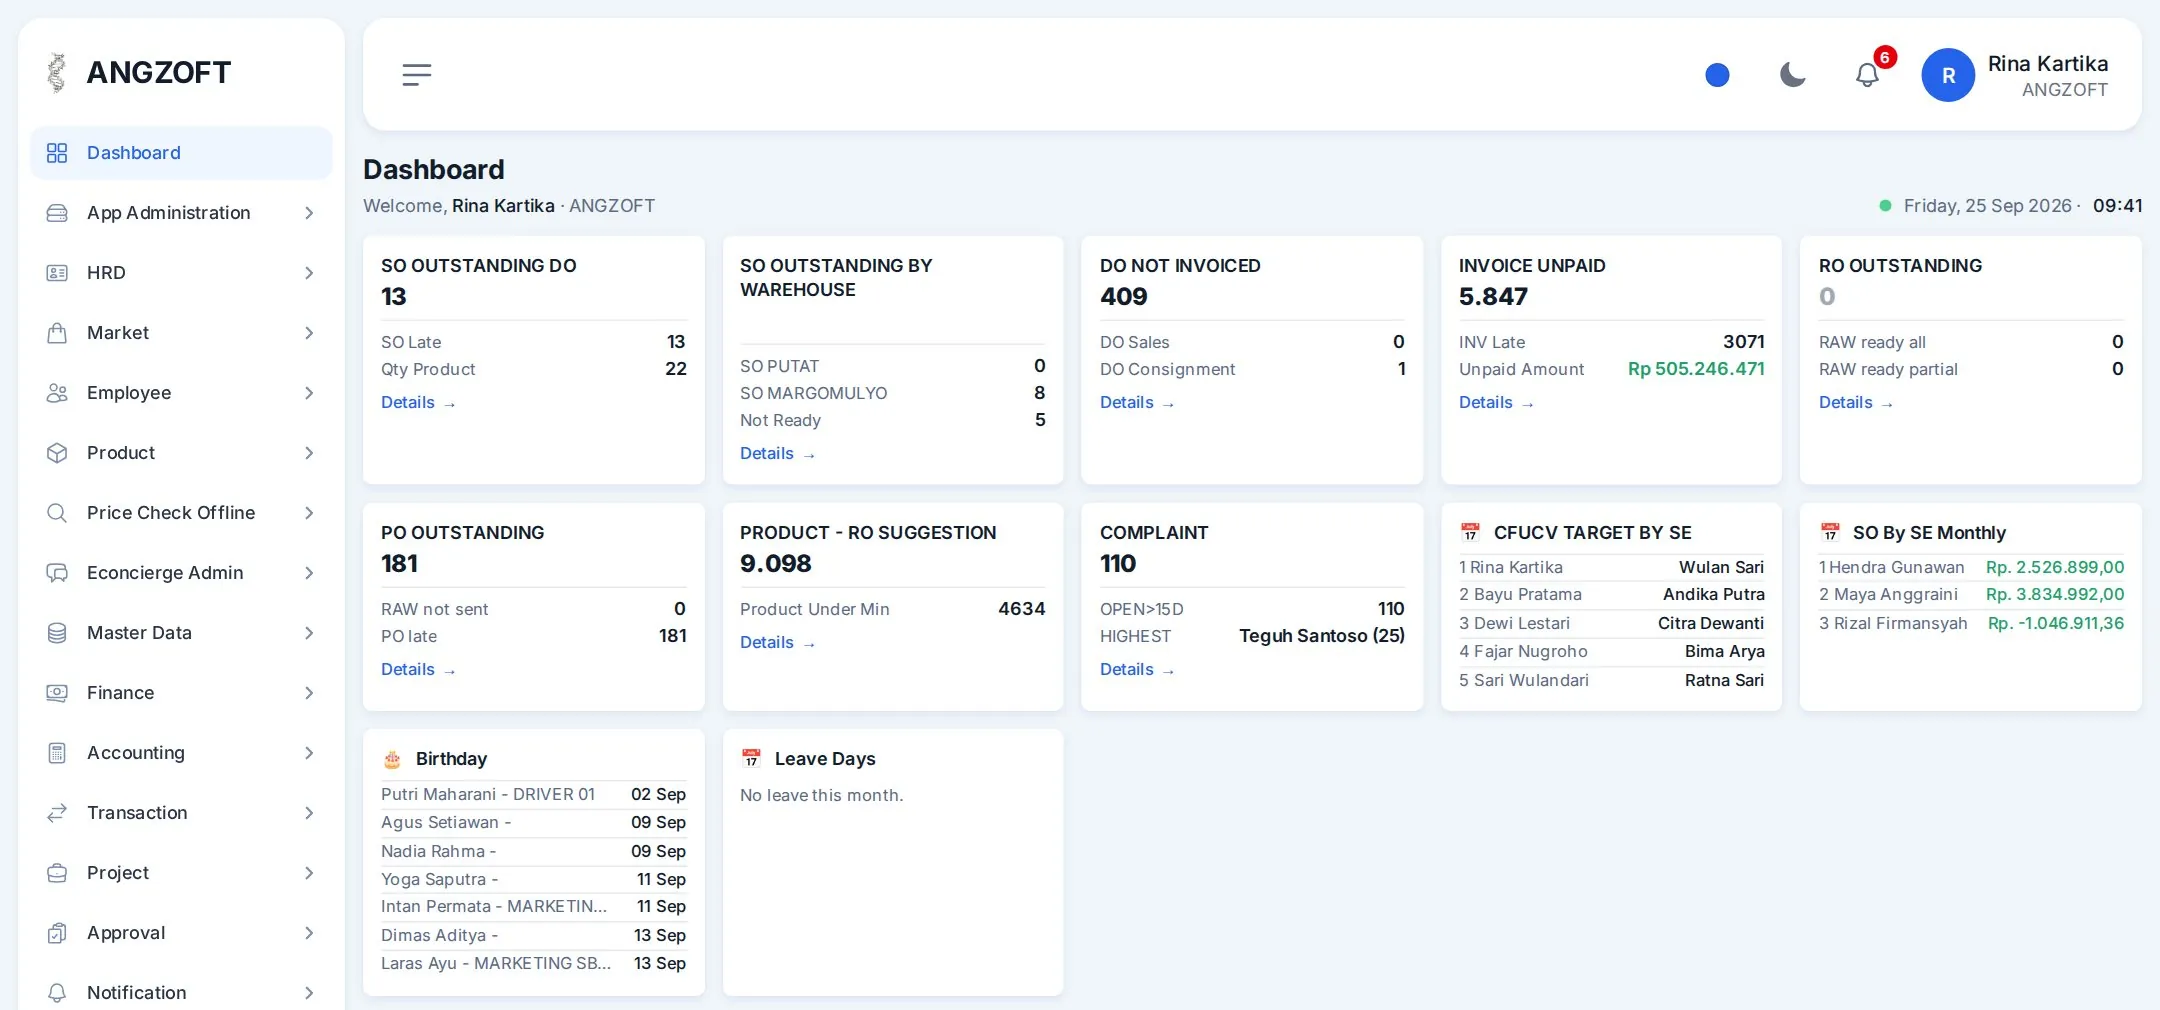Image resolution: width=2160 pixels, height=1010 pixels.
Task: Click the Accounting calculator icon
Action: coord(57,753)
